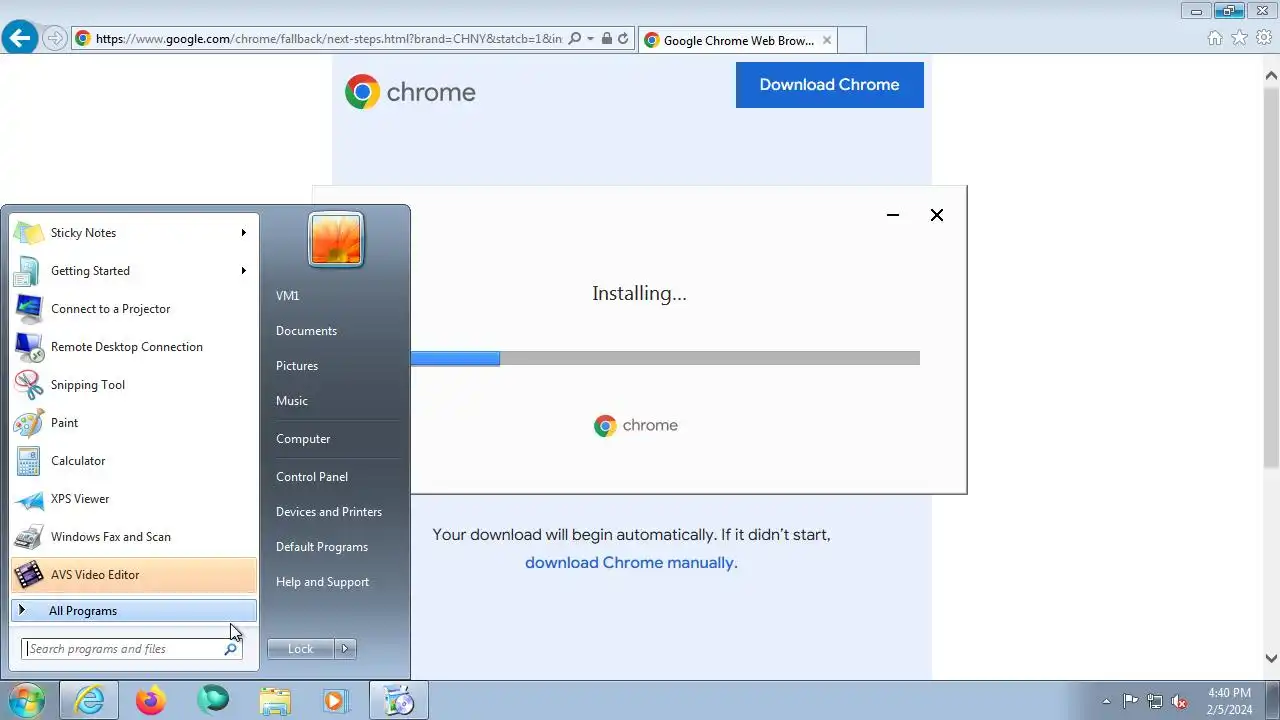Open the VM1 user folder
The height and width of the screenshot is (720, 1280).
tap(288, 296)
